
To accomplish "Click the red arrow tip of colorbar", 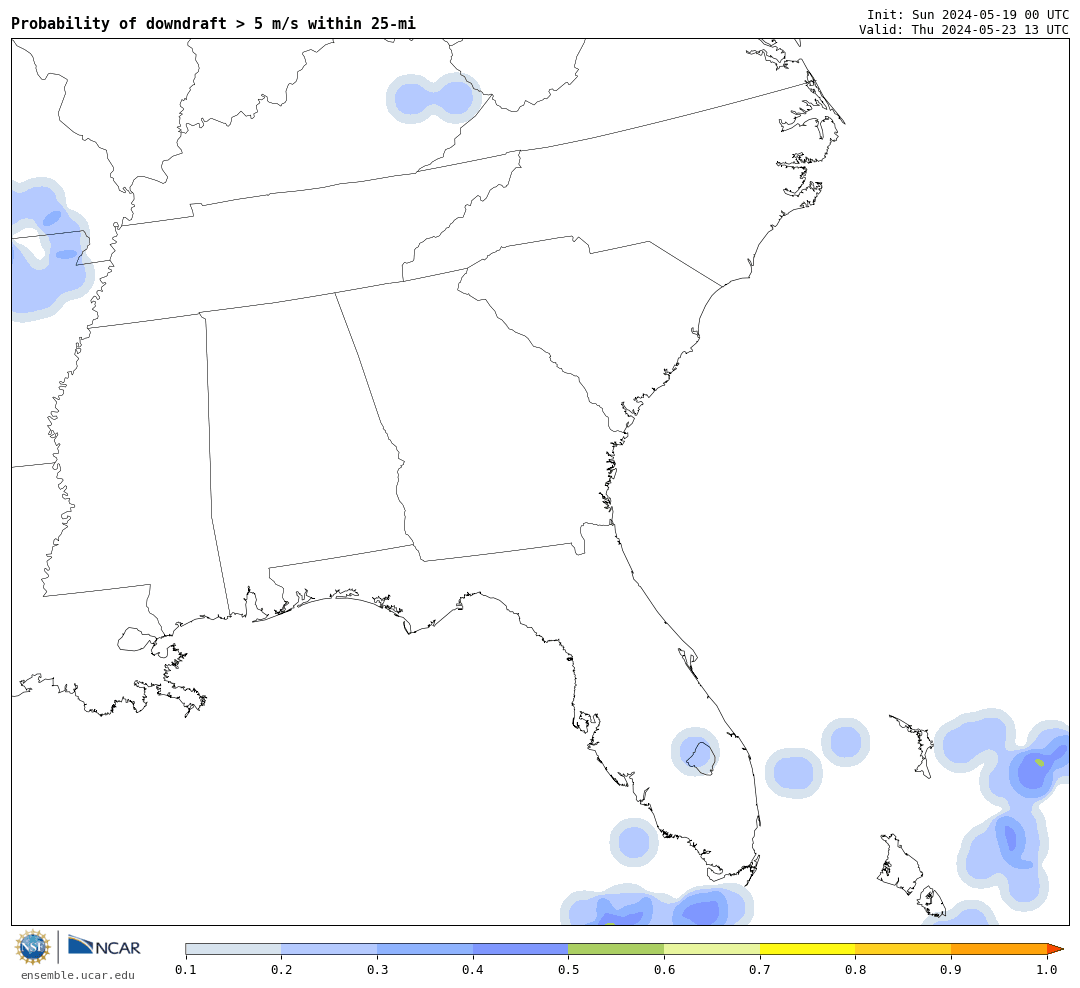I will click(x=1055, y=949).
